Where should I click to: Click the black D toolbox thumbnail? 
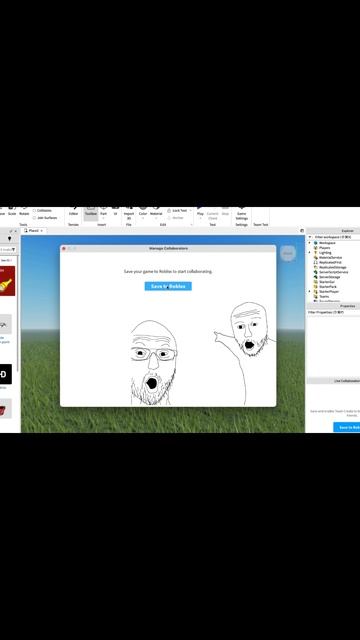tap(5, 374)
